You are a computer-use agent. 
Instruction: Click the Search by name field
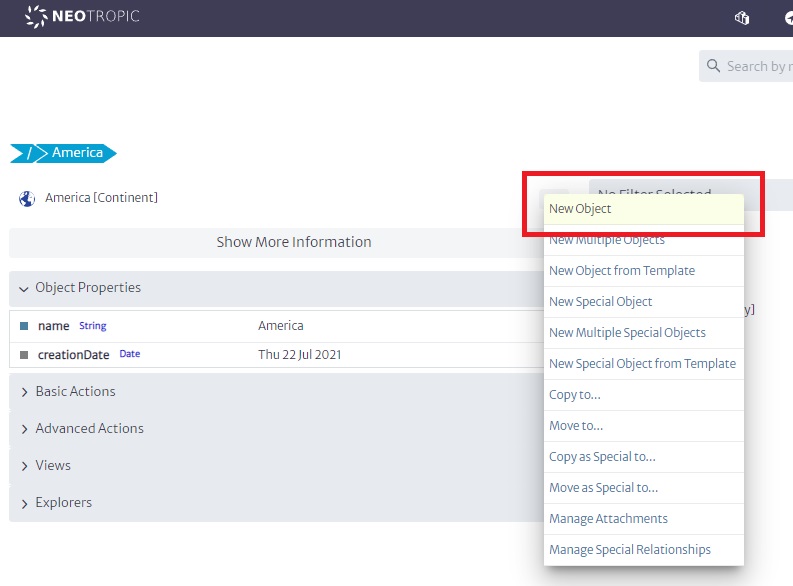[756, 66]
